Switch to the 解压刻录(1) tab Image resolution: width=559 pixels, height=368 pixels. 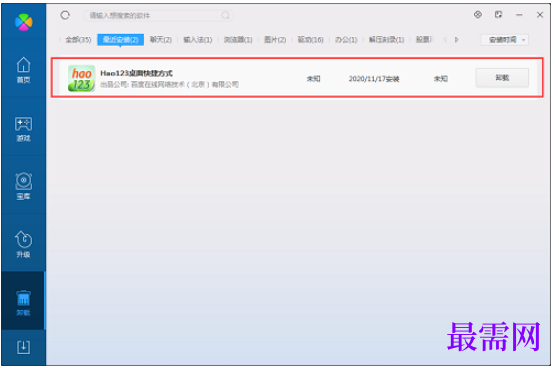[386, 40]
